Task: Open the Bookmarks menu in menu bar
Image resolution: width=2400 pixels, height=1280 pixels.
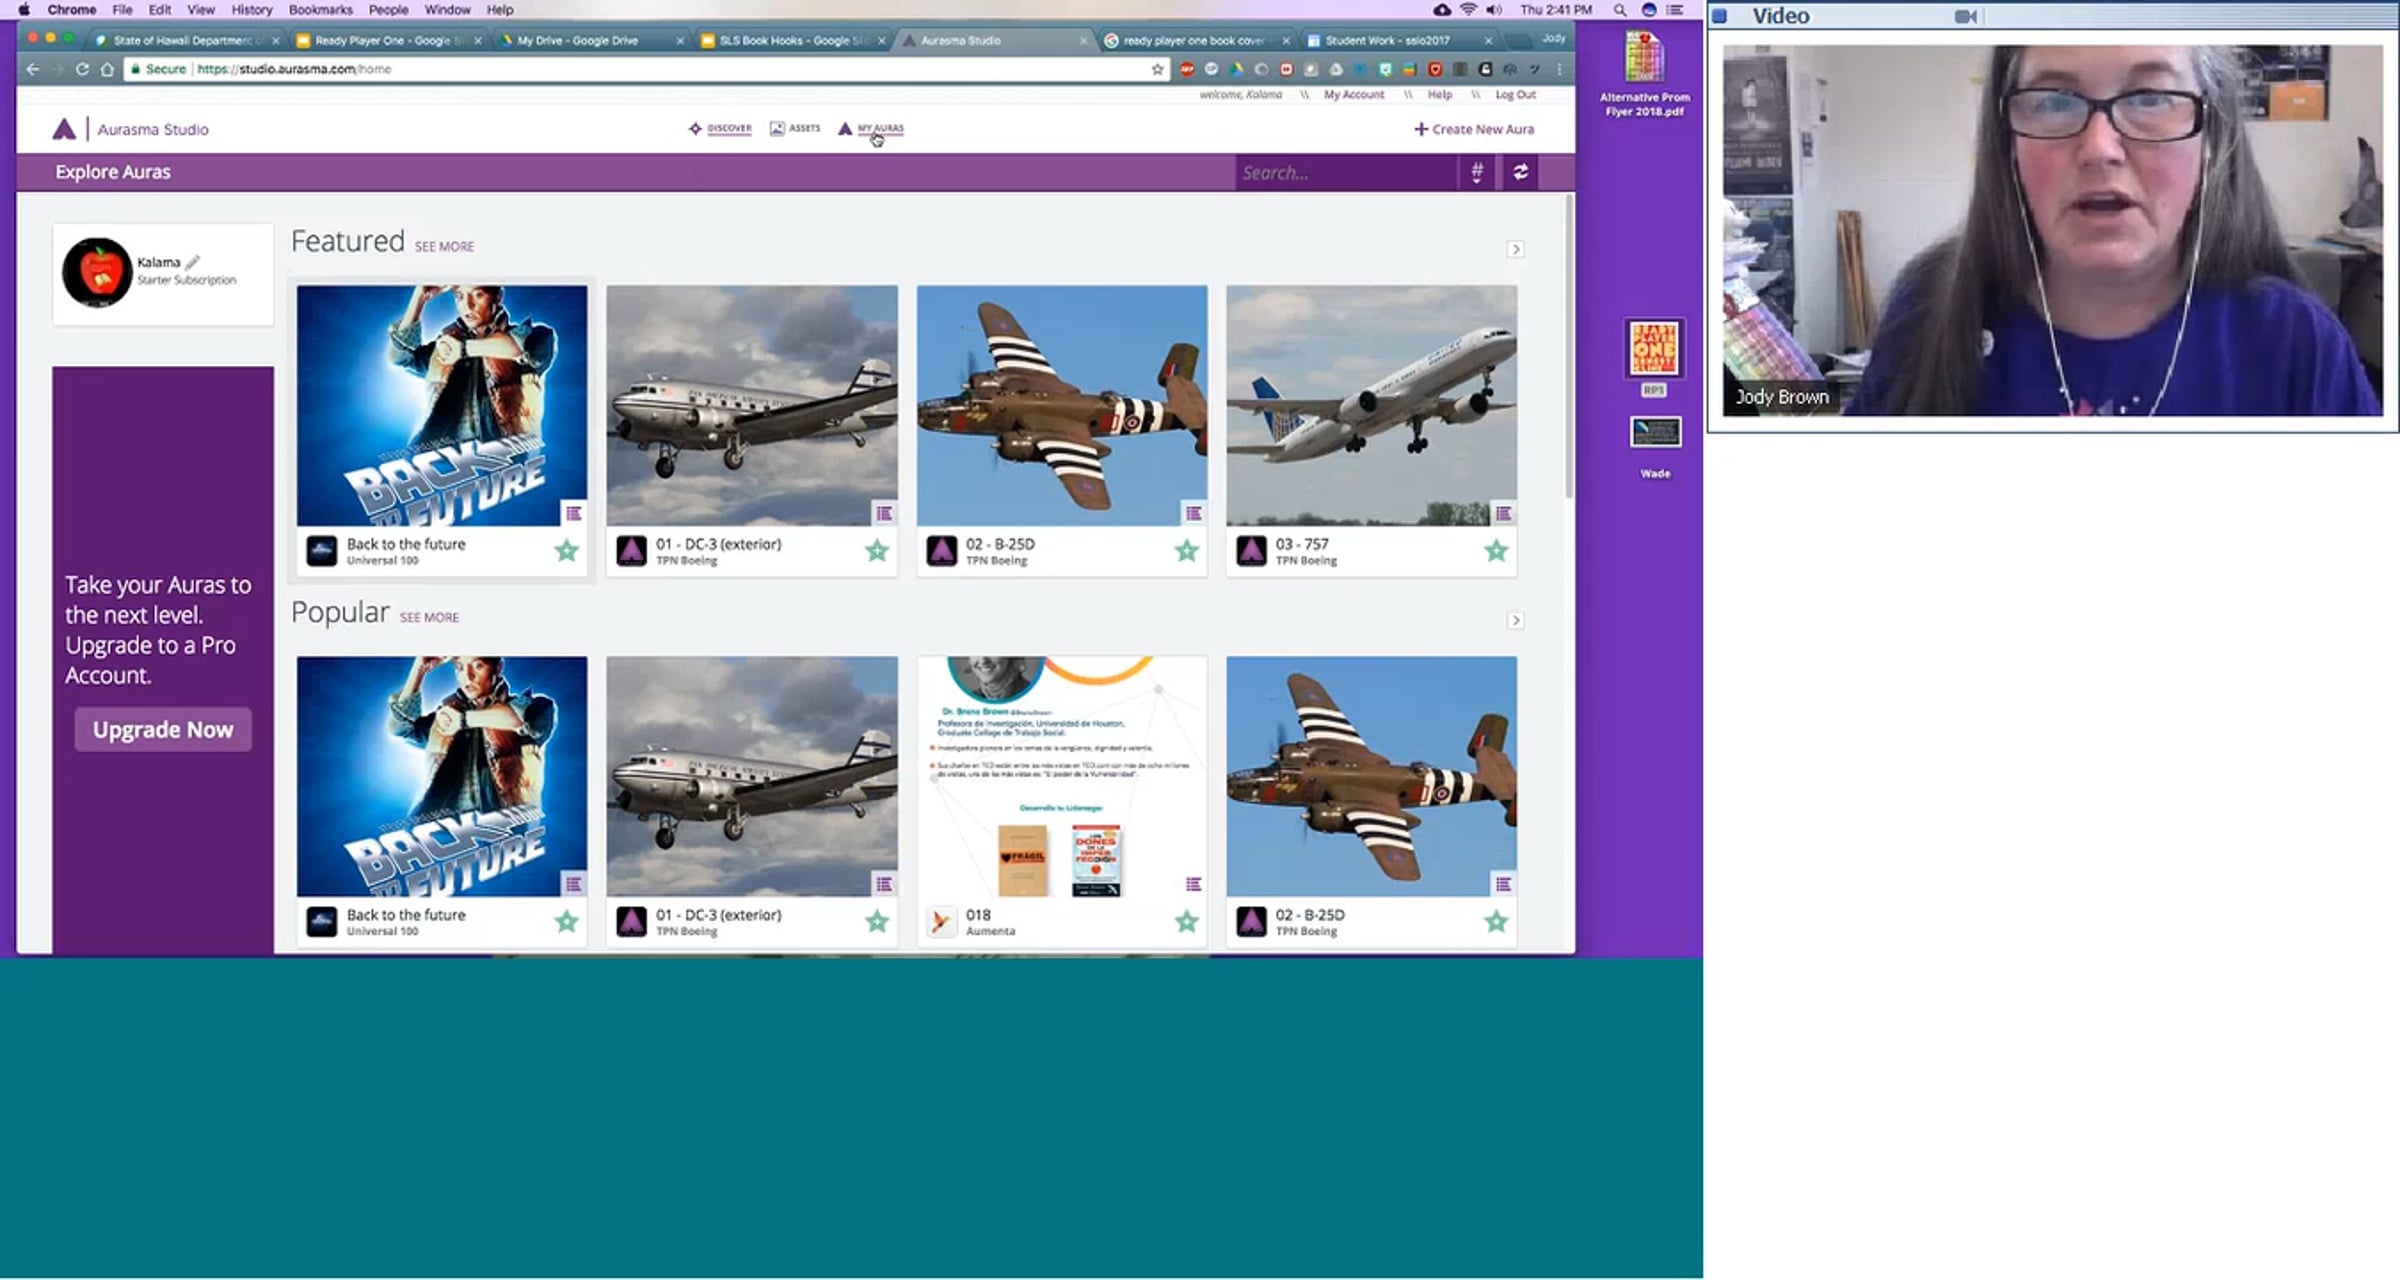Action: coord(320,10)
